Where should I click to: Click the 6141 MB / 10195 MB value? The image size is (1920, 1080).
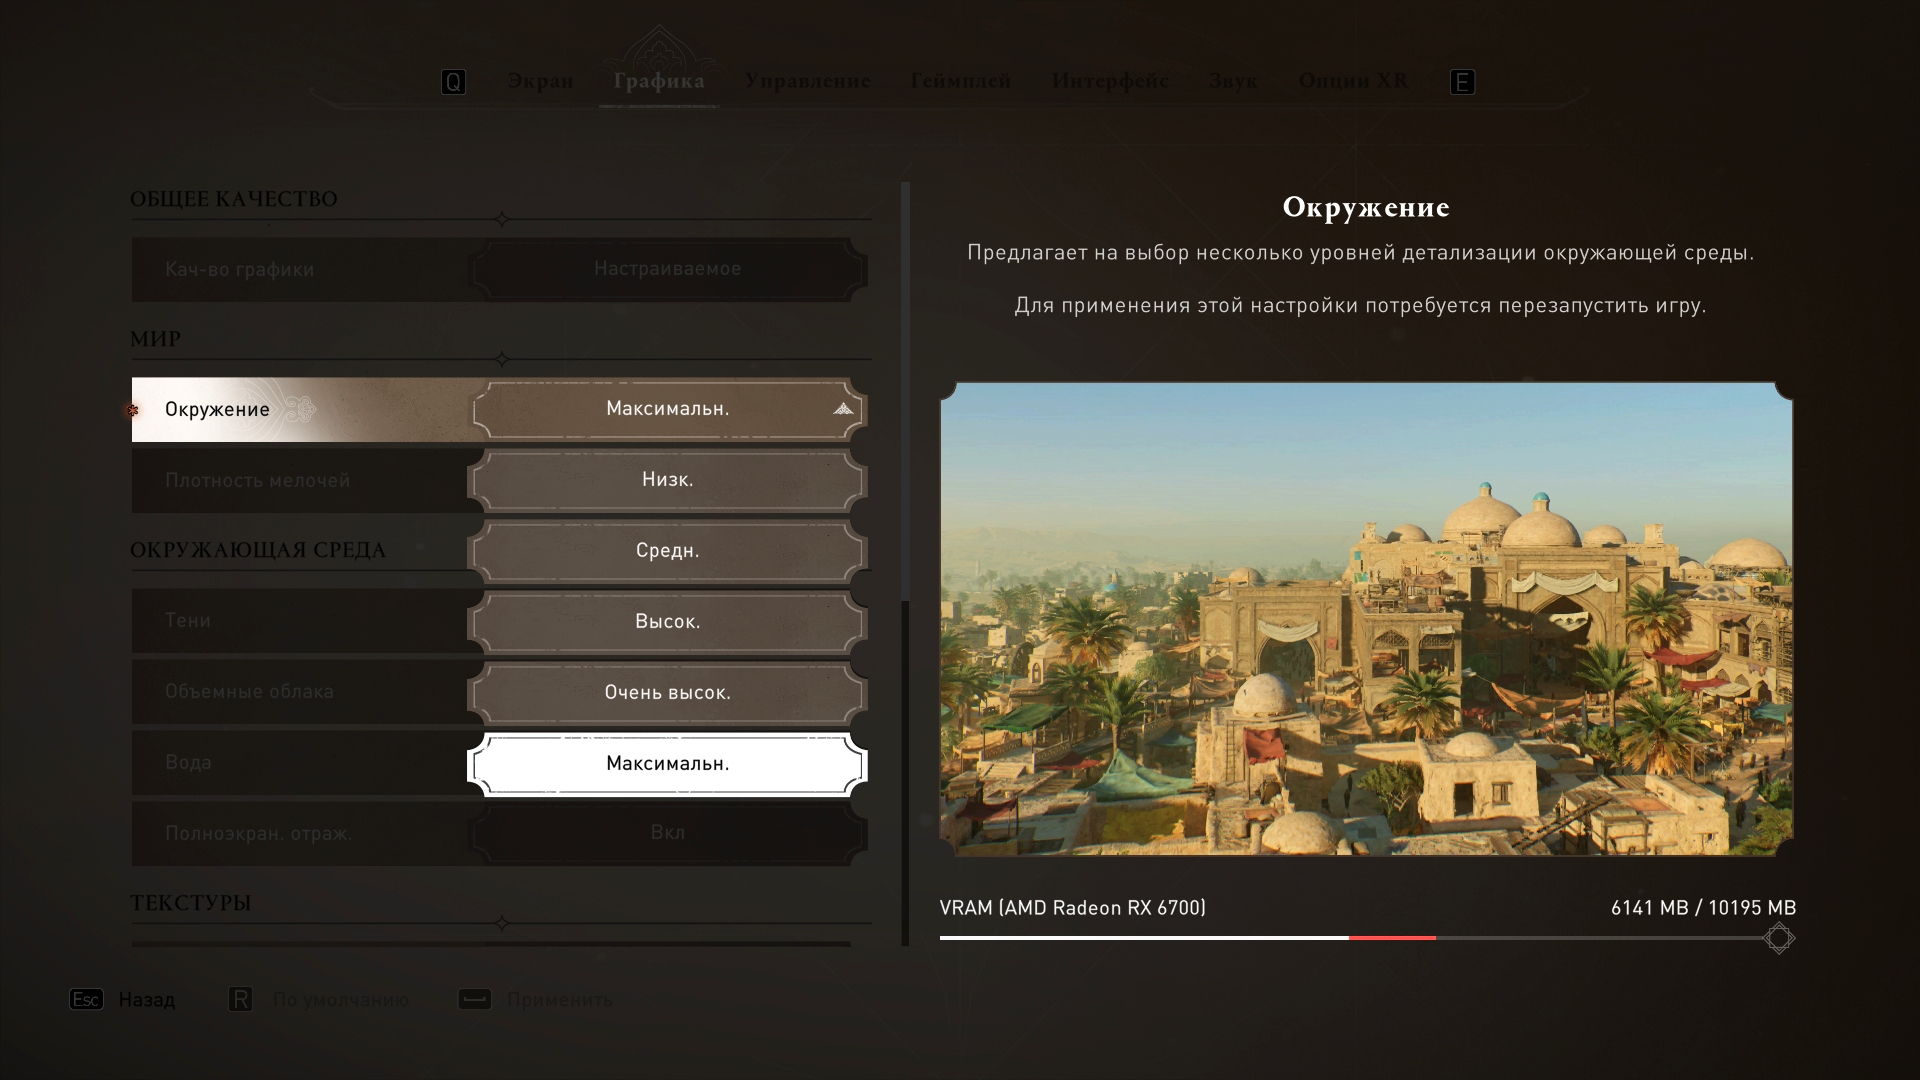[1703, 908]
